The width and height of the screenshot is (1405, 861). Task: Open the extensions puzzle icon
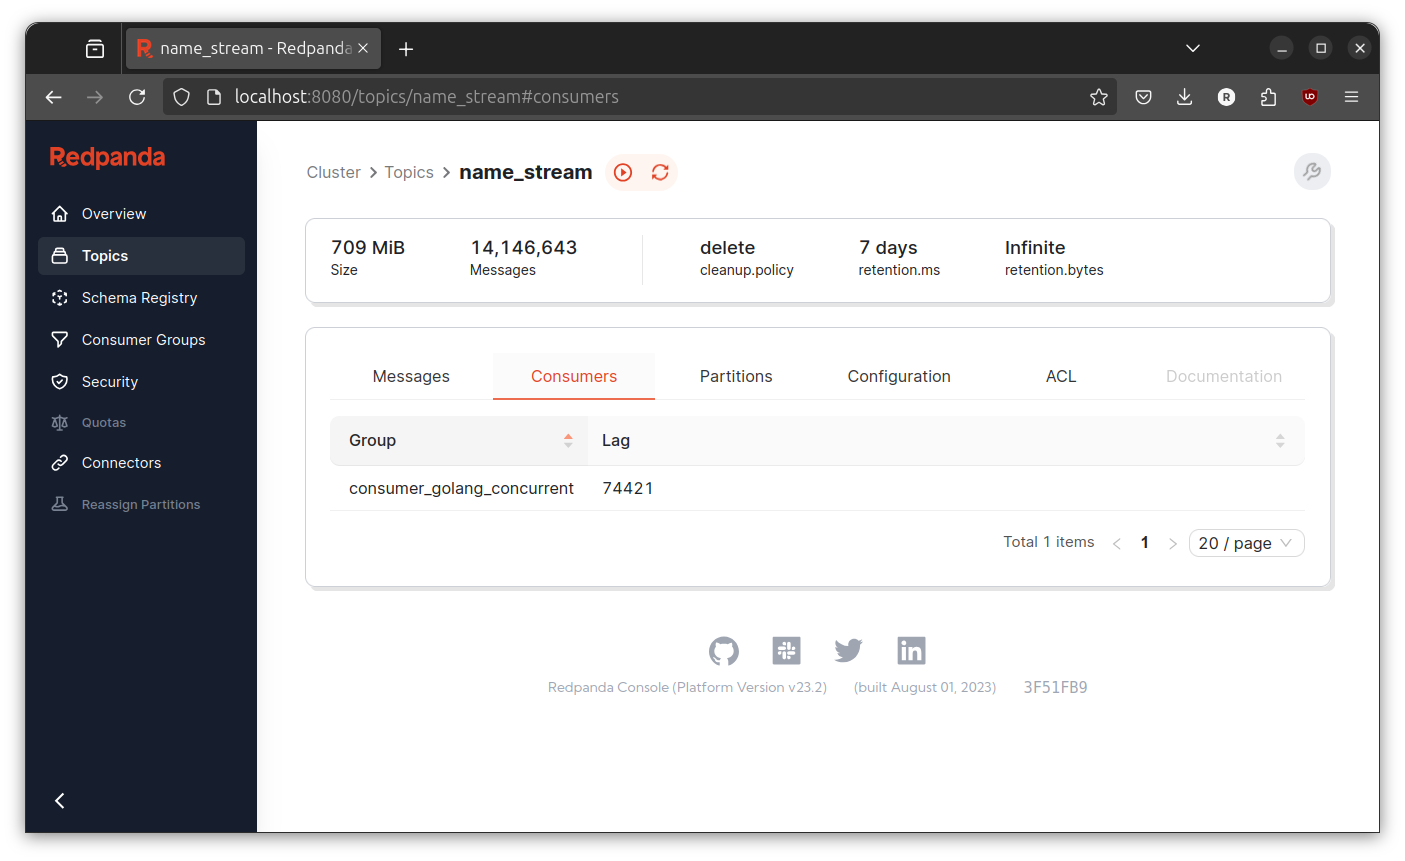pos(1268,97)
